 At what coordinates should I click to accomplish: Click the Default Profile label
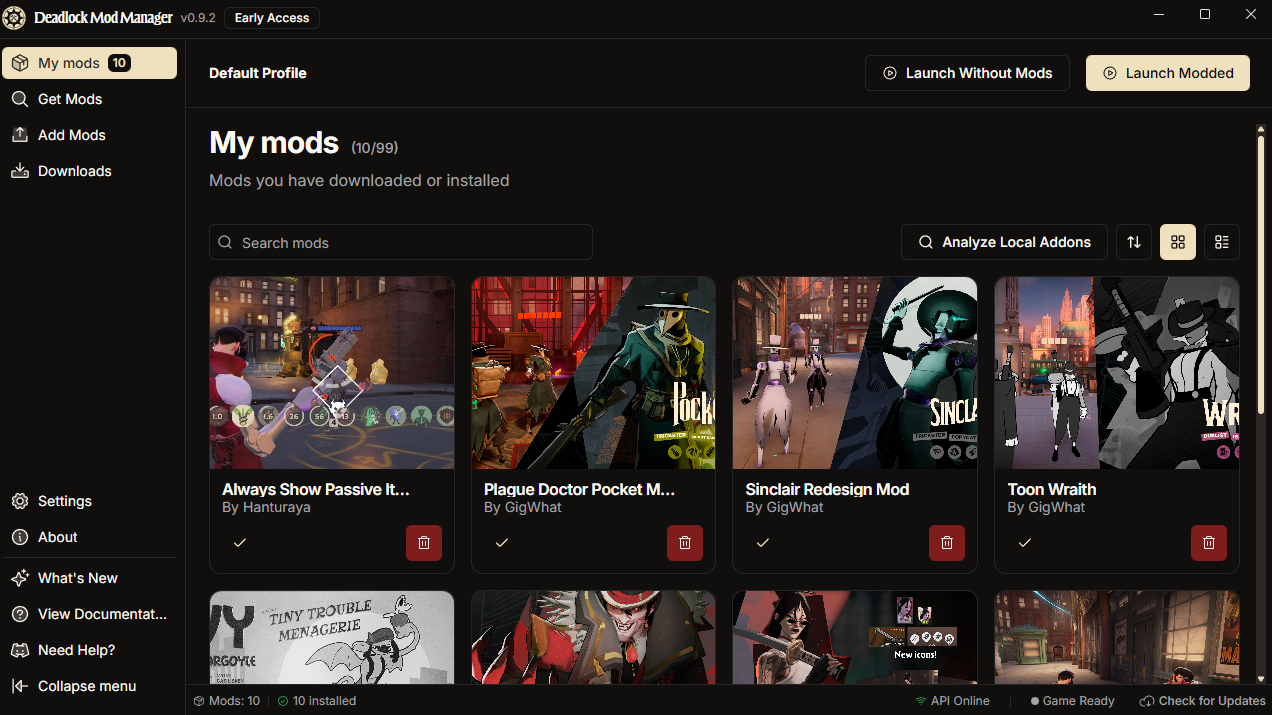(258, 73)
